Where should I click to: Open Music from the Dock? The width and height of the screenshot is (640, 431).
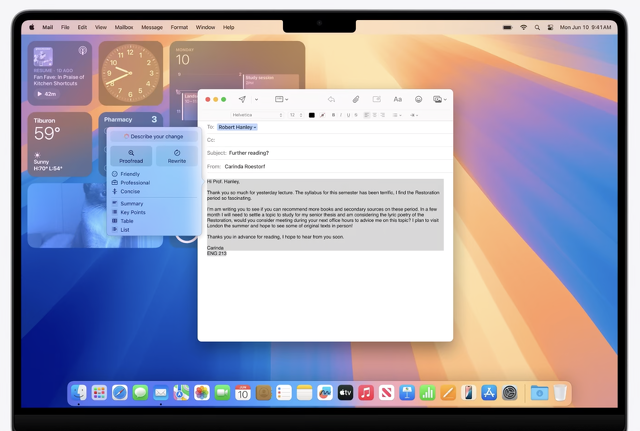(x=366, y=393)
